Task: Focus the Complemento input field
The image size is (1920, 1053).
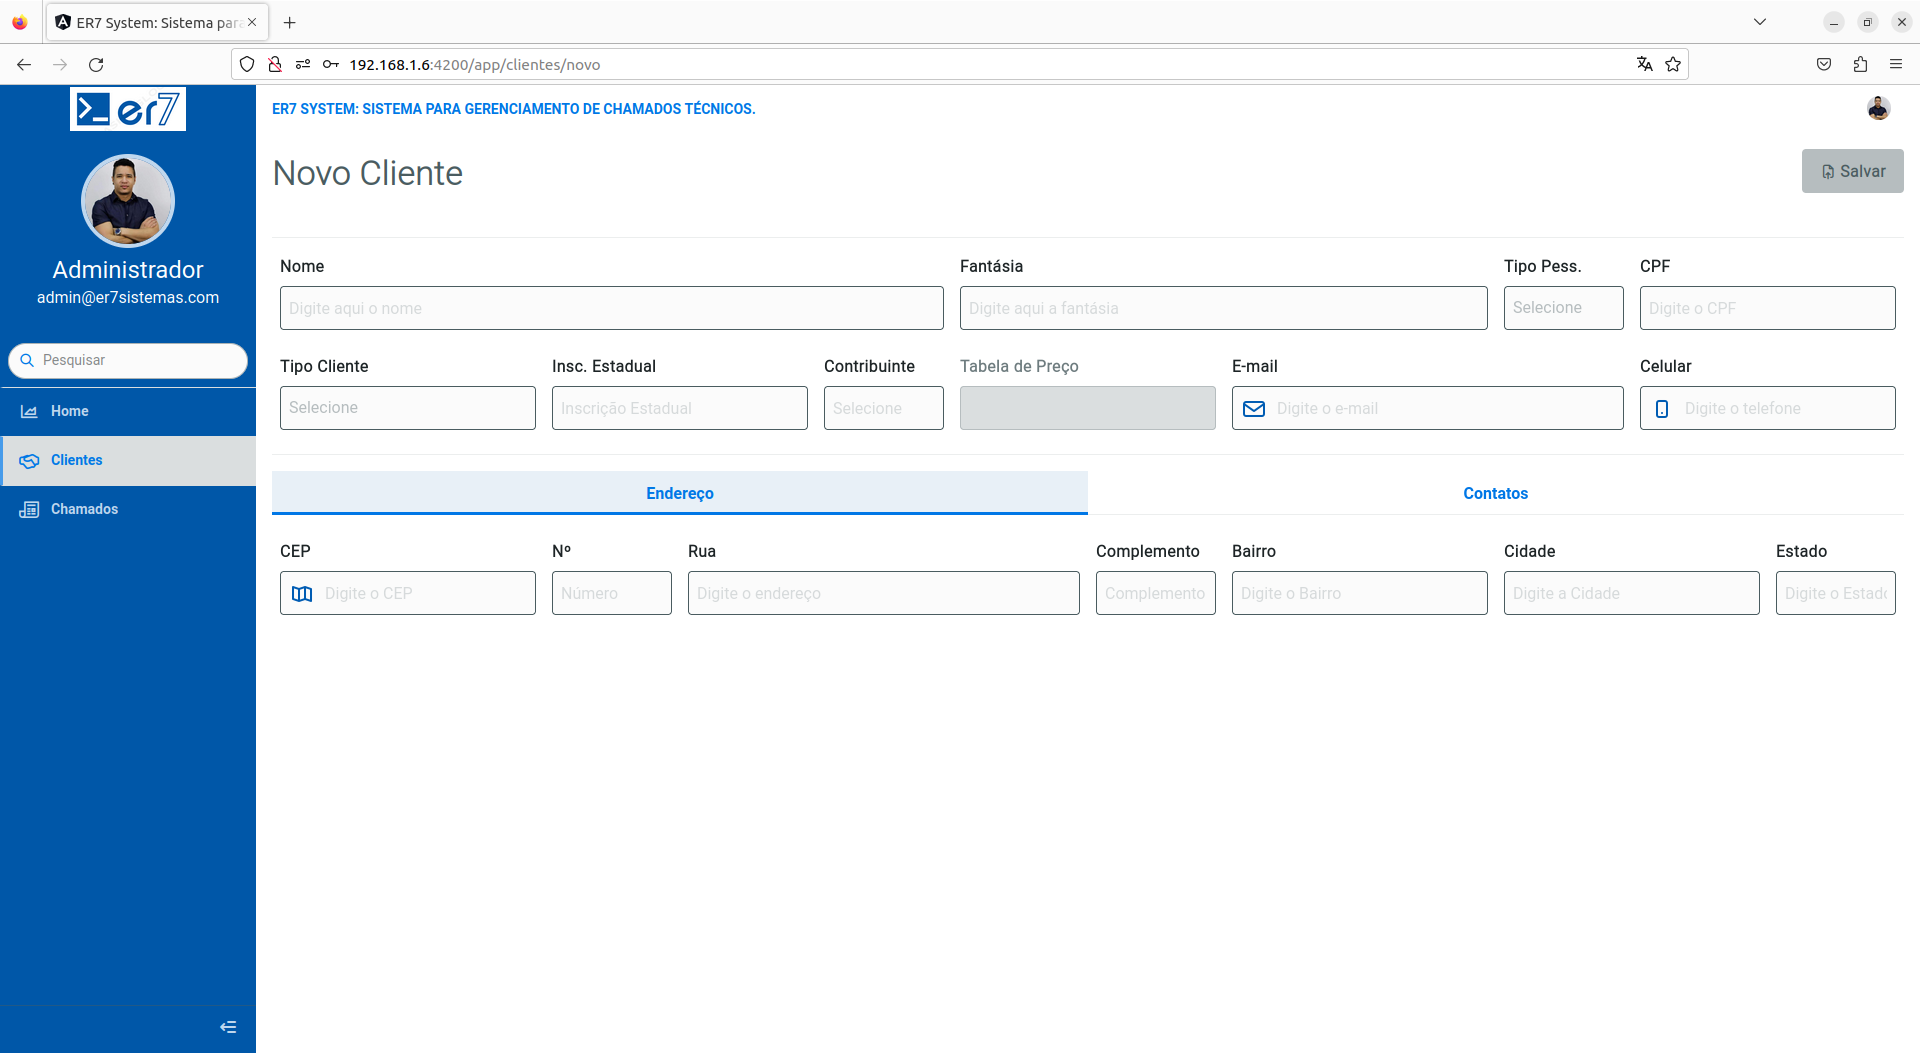Action: tap(1156, 593)
